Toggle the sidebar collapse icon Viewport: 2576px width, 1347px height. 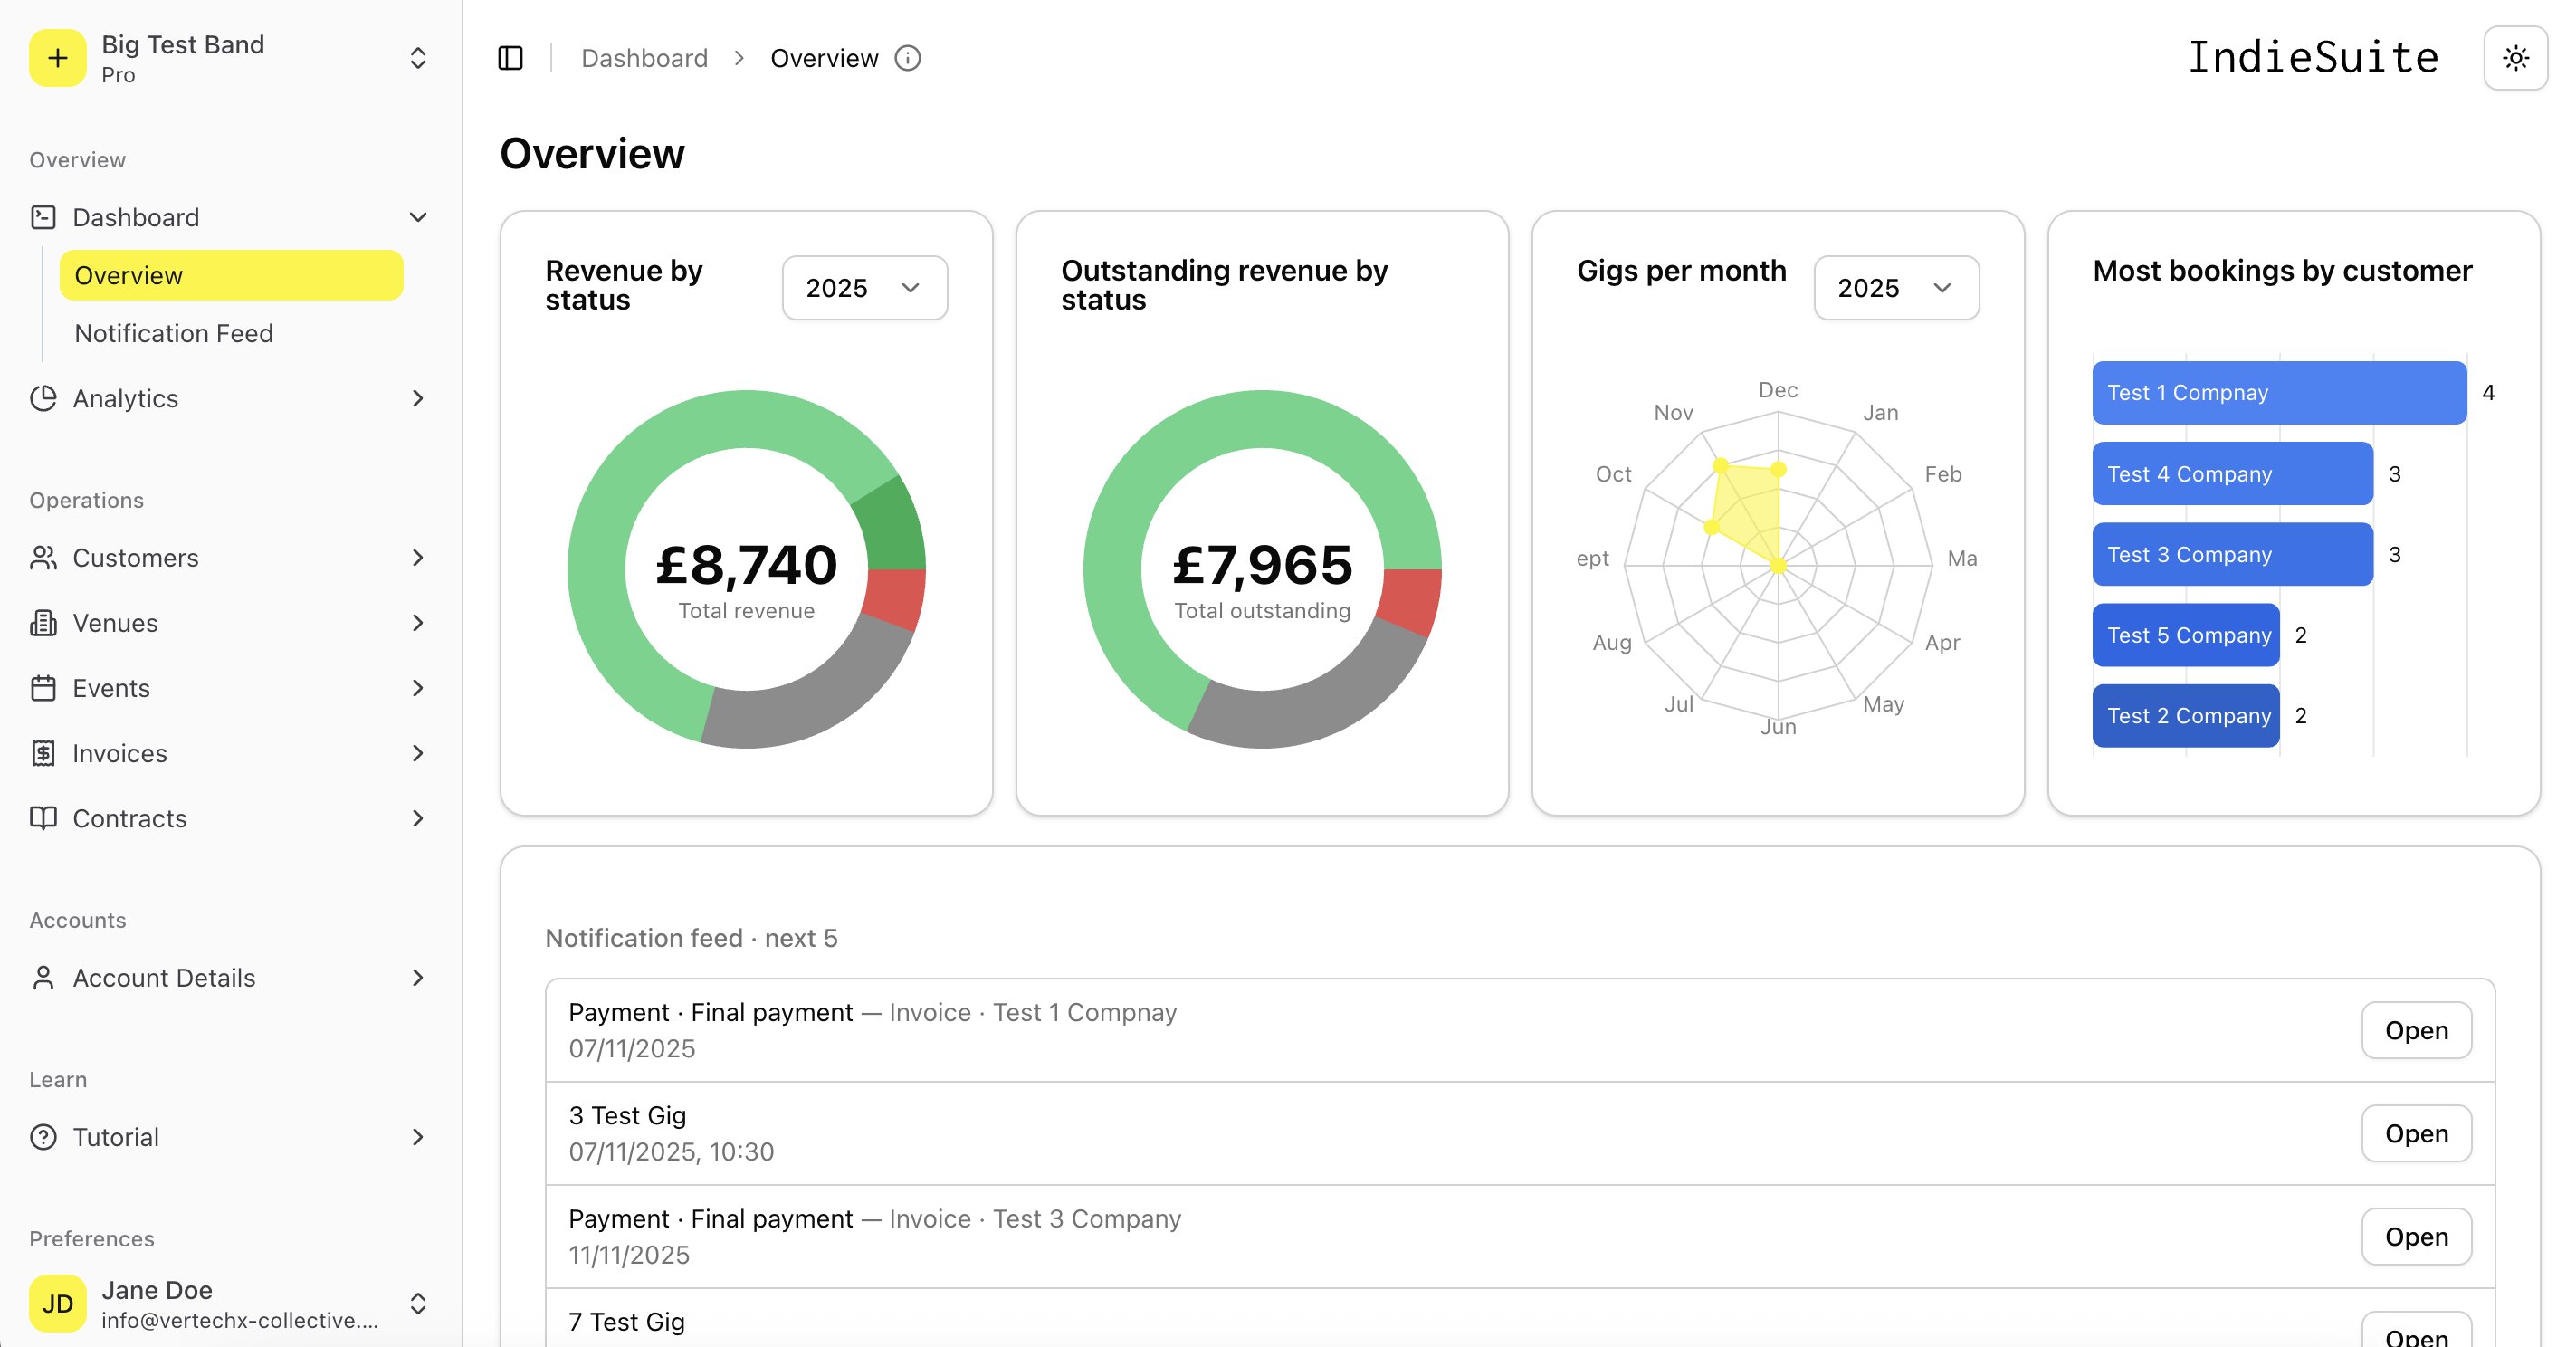(x=511, y=58)
